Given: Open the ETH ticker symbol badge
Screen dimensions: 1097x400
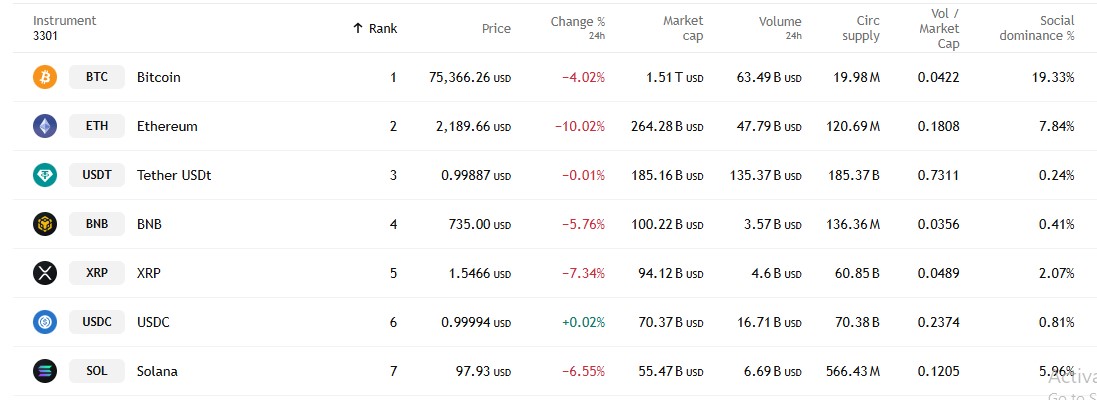Looking at the screenshot, I should [97, 126].
